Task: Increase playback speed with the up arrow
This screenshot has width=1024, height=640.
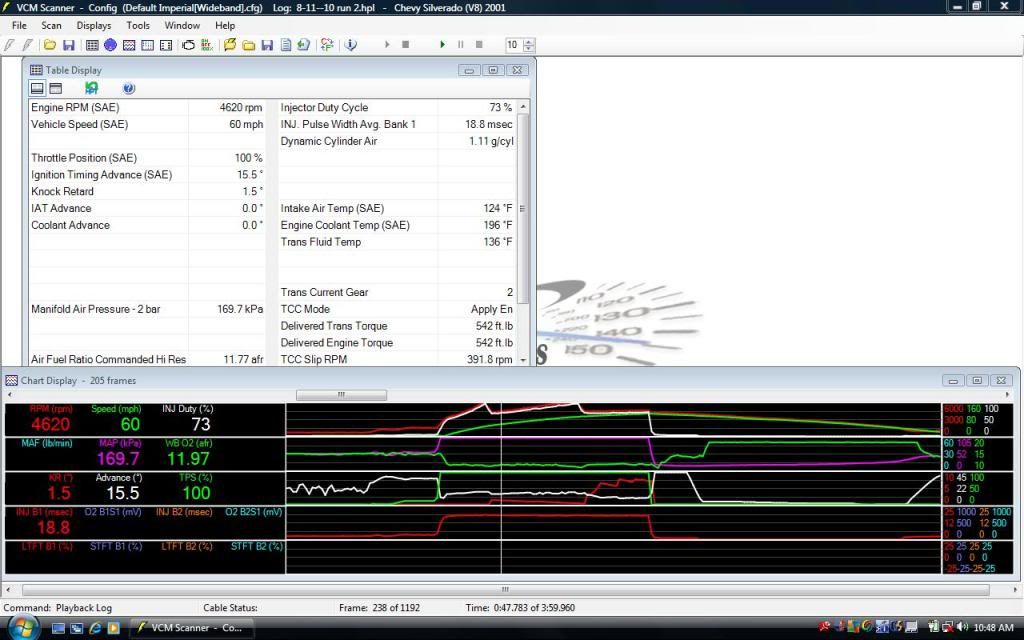Action: tap(529, 41)
